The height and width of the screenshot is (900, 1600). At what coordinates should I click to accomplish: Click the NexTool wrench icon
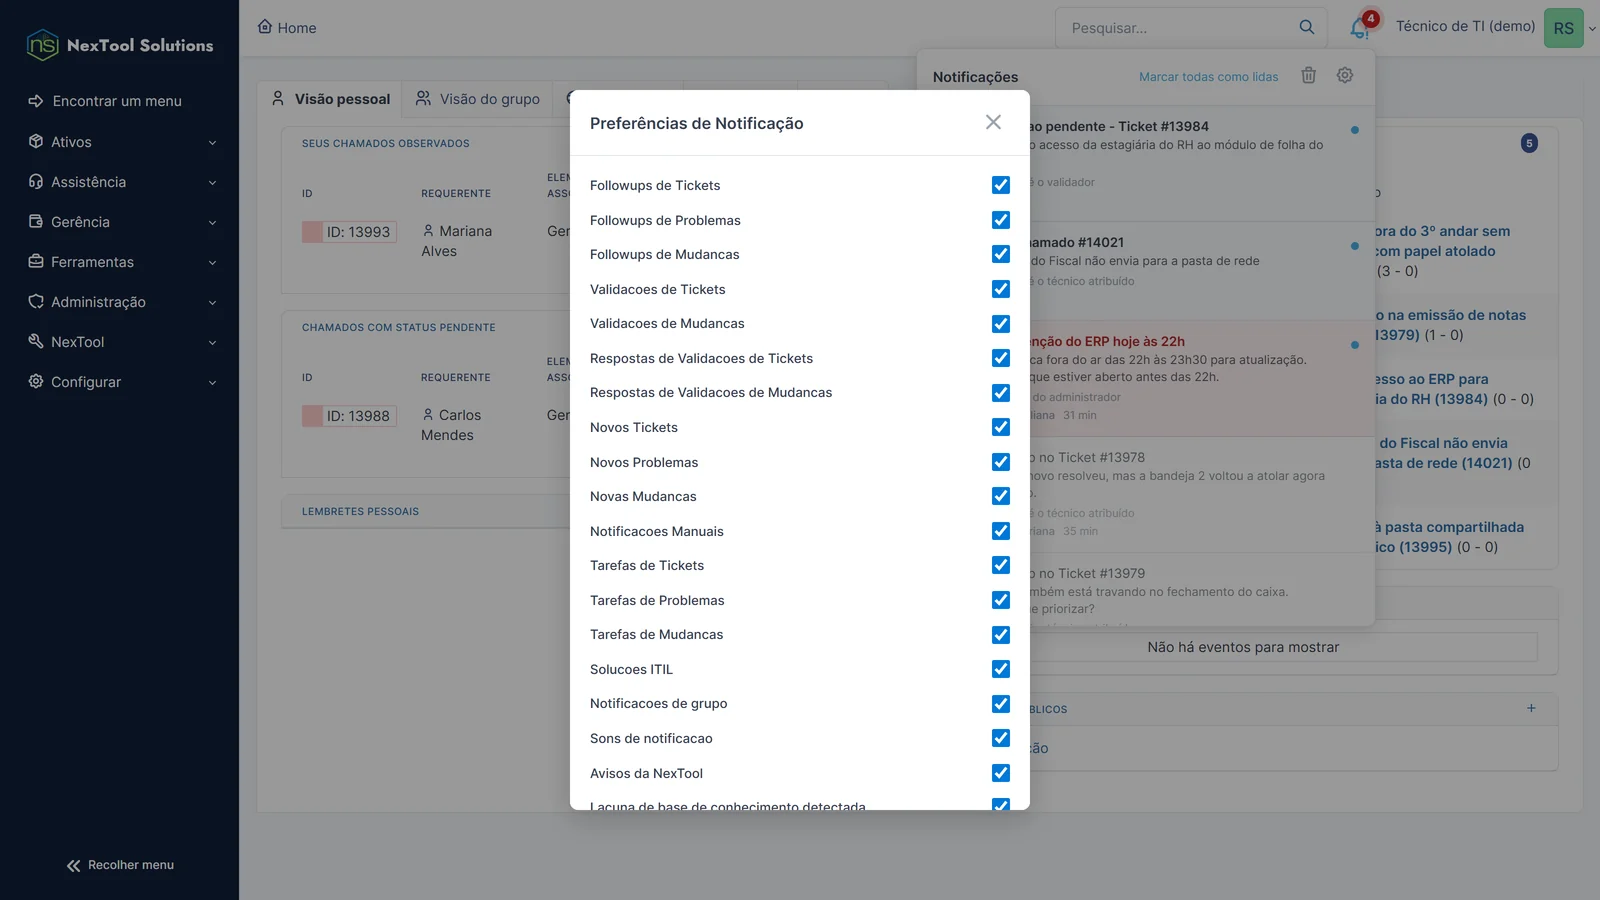36,341
